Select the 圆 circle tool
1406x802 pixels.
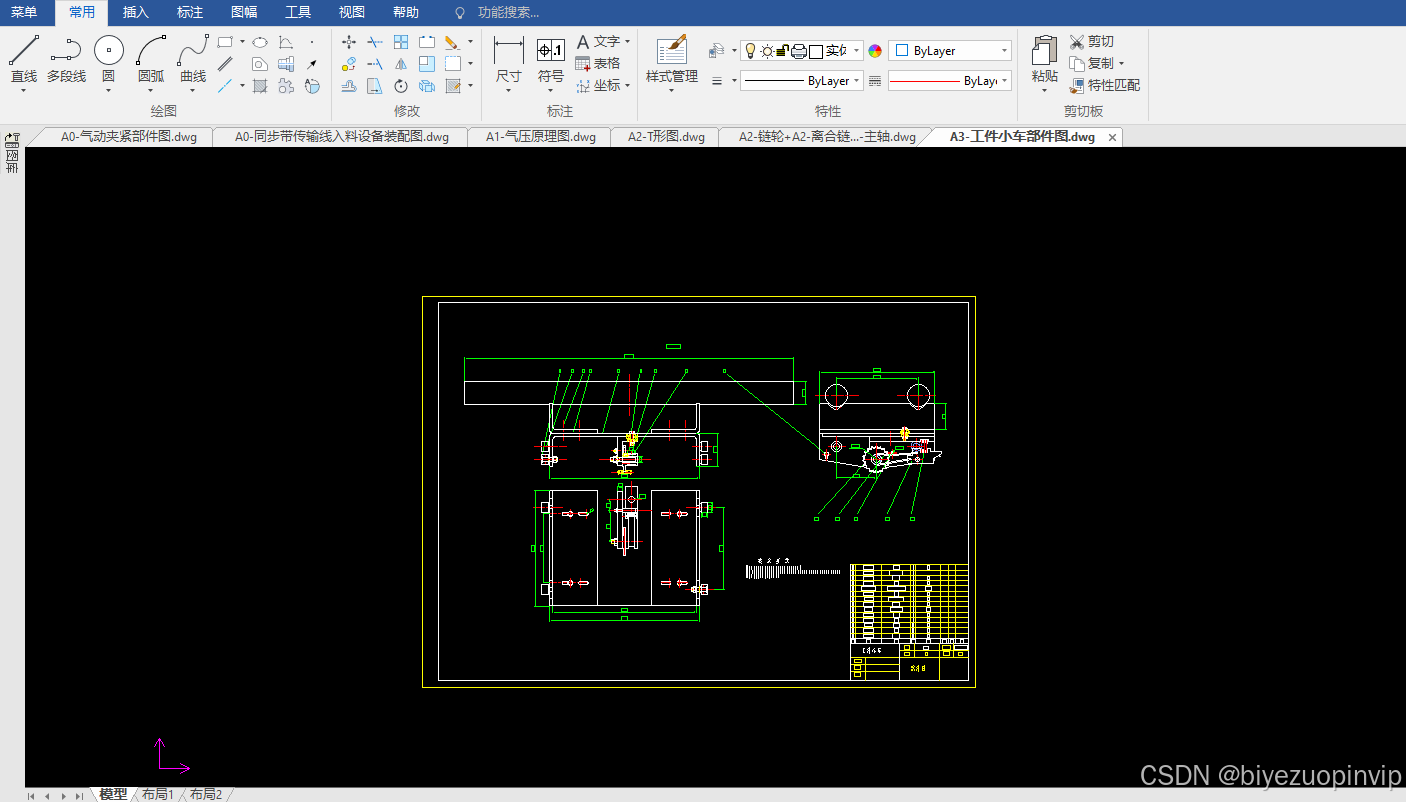point(109,60)
